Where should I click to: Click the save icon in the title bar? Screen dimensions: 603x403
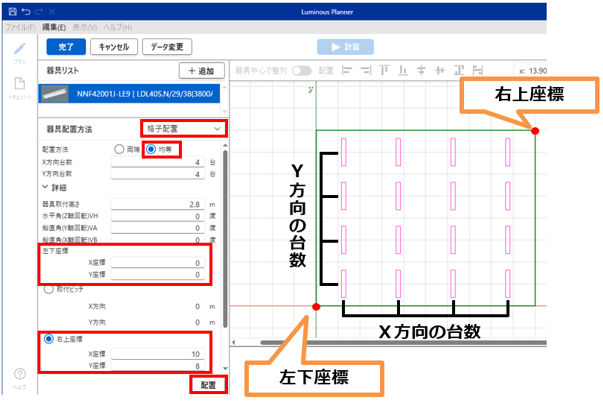[x=11, y=10]
